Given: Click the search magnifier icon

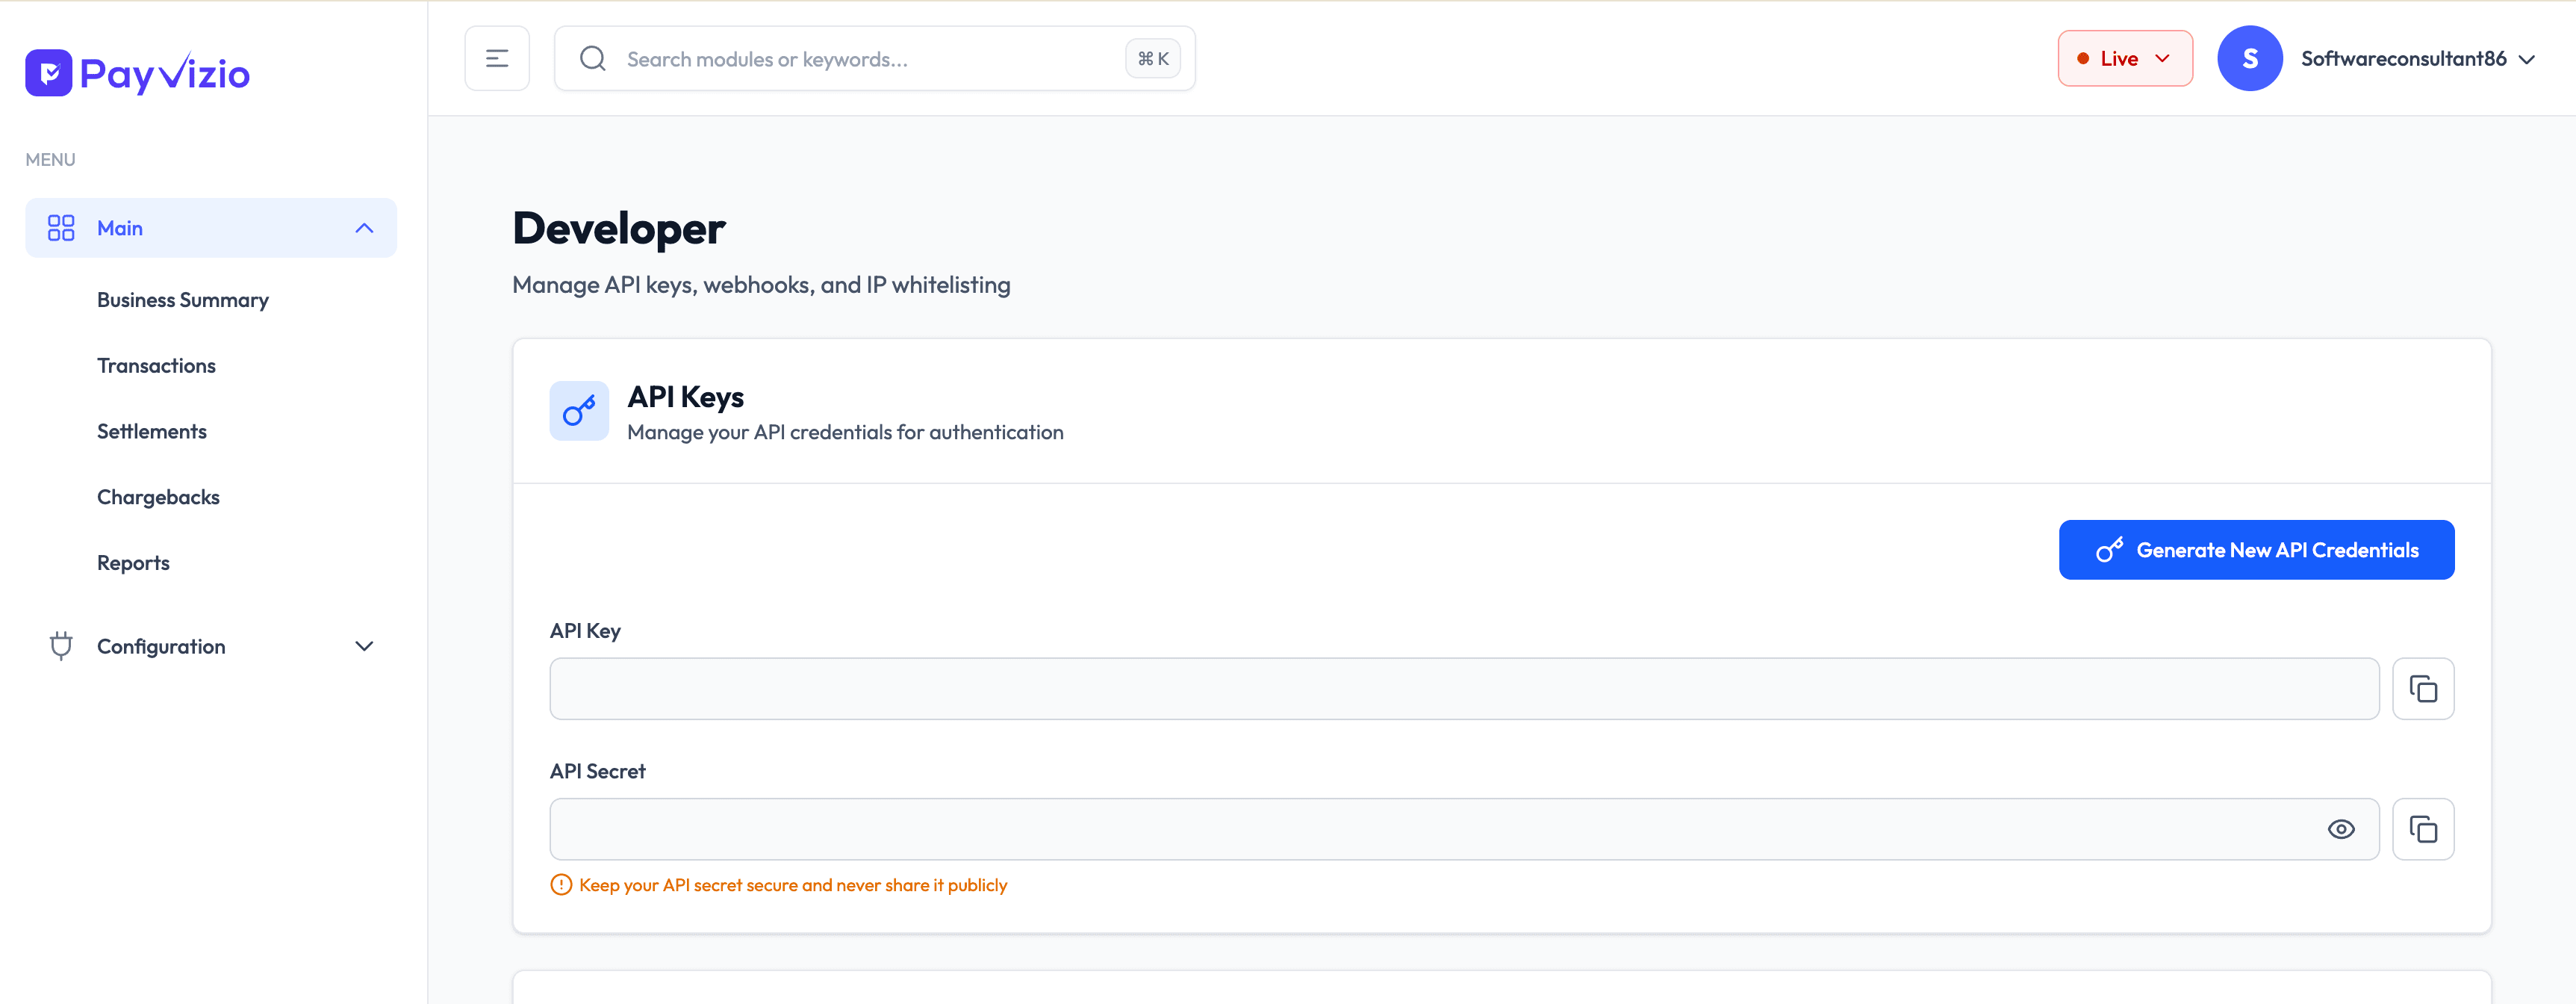Looking at the screenshot, I should click(593, 59).
